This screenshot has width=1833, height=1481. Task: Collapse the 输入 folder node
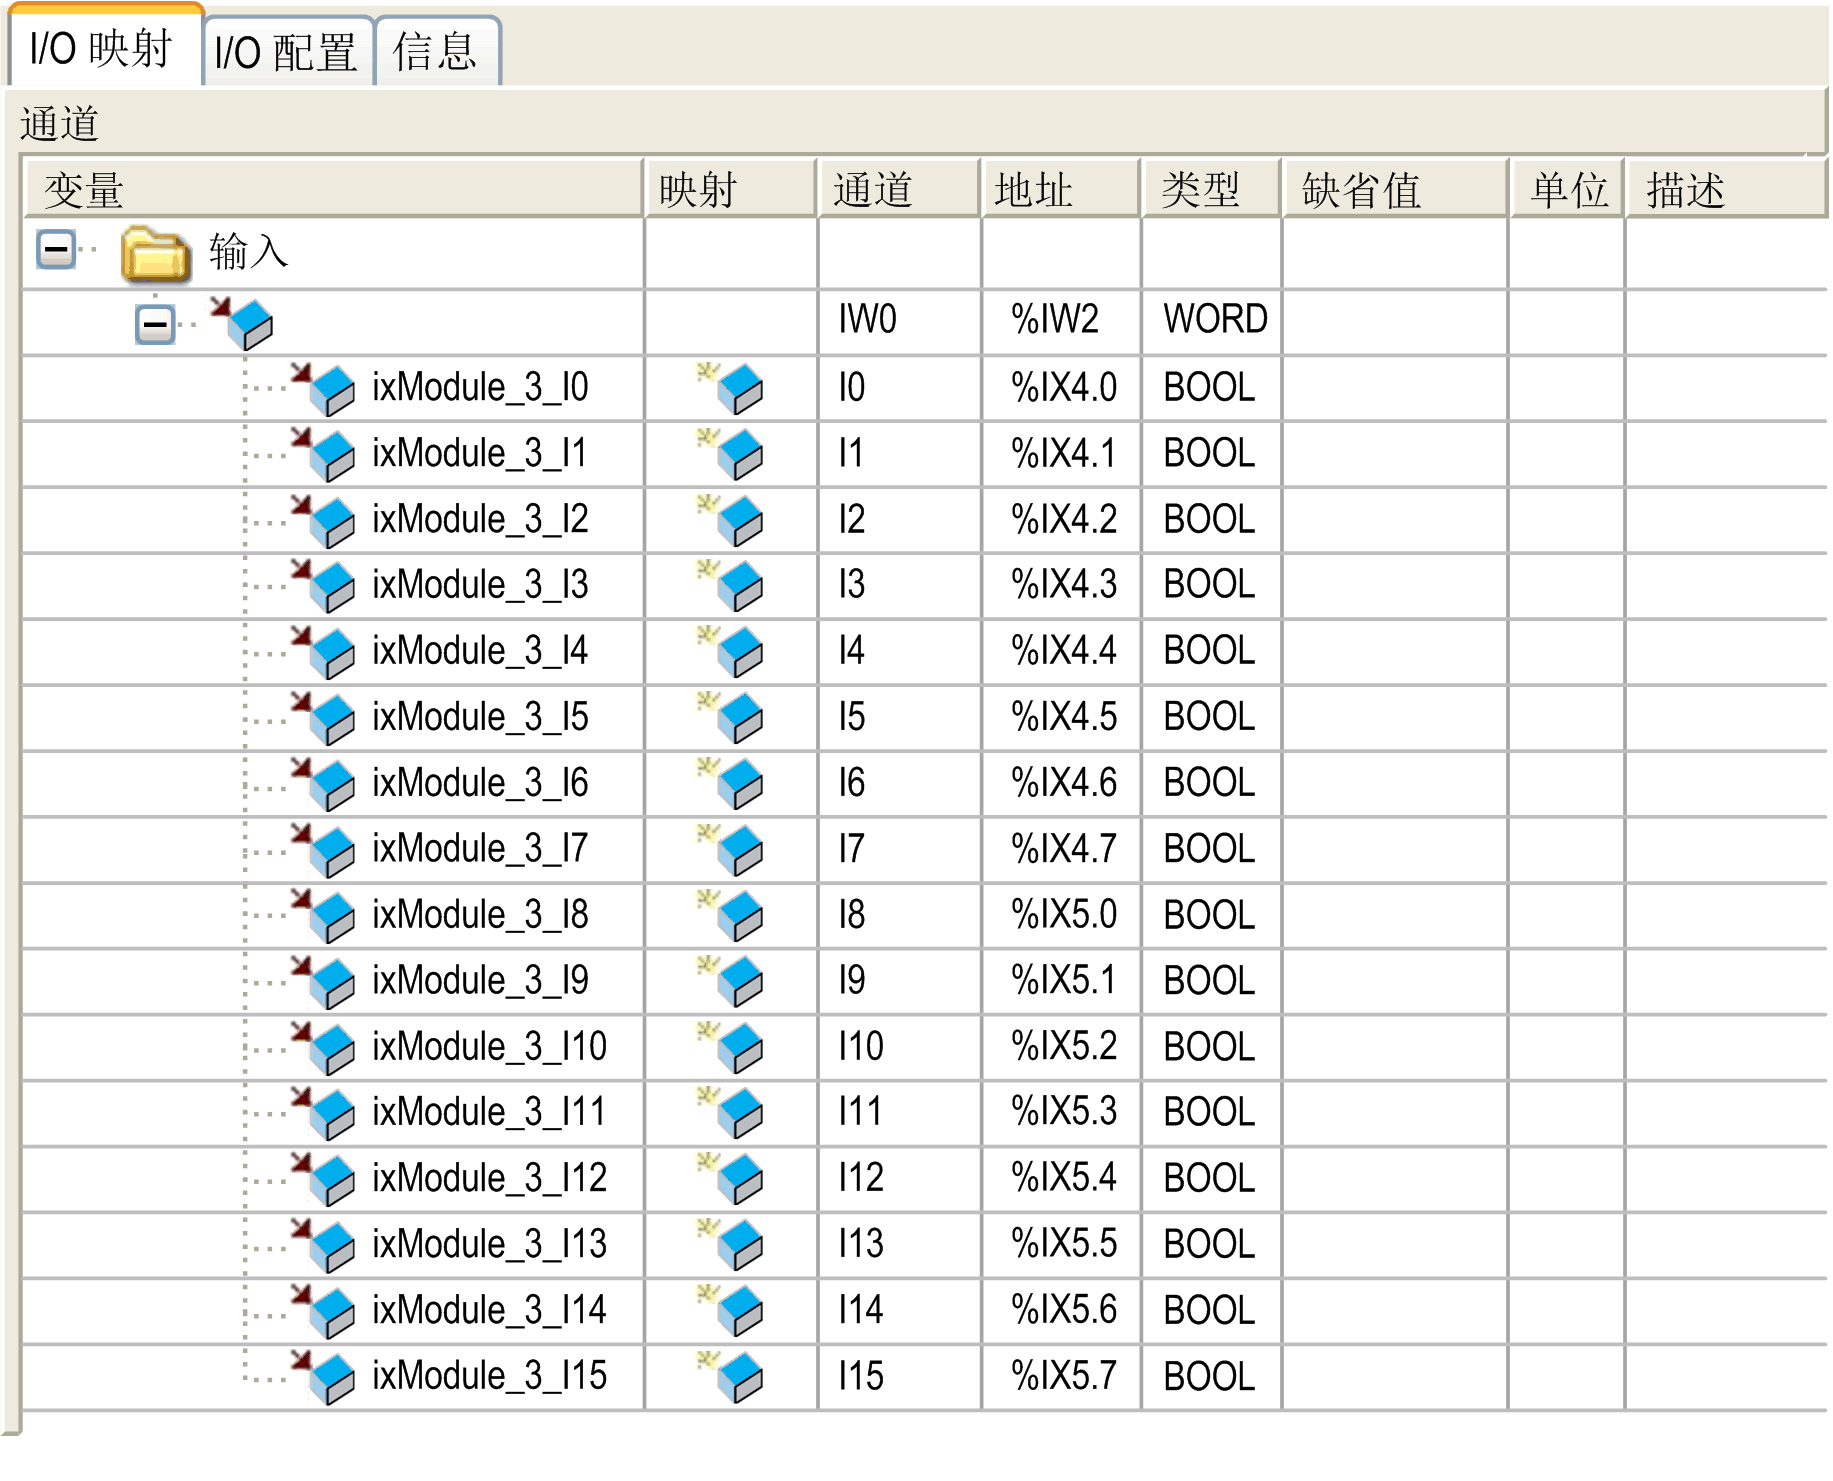(56, 250)
